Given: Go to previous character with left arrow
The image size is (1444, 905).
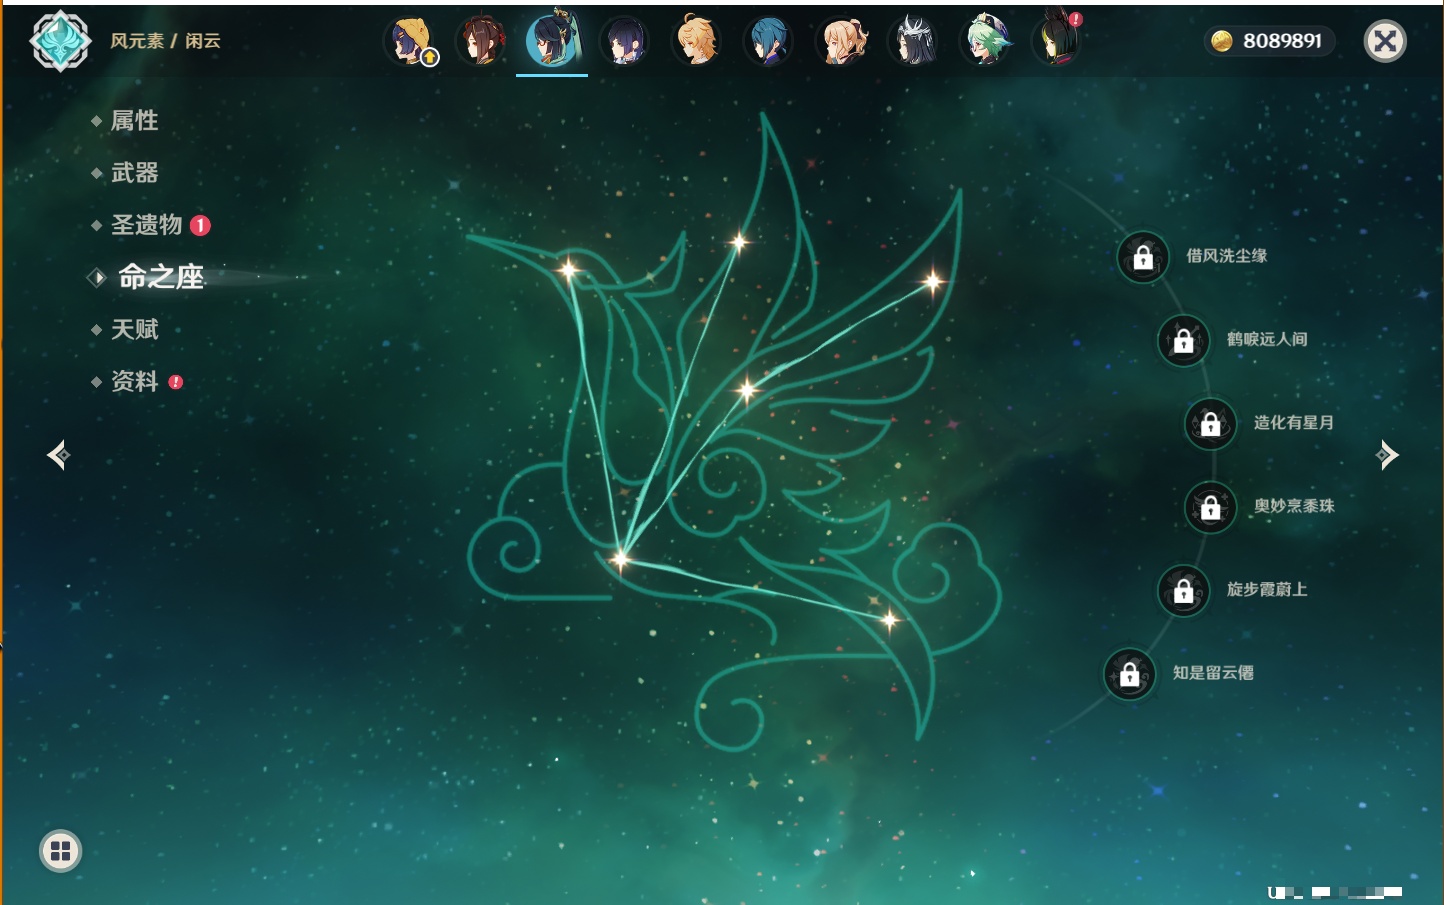Looking at the screenshot, I should [x=58, y=455].
